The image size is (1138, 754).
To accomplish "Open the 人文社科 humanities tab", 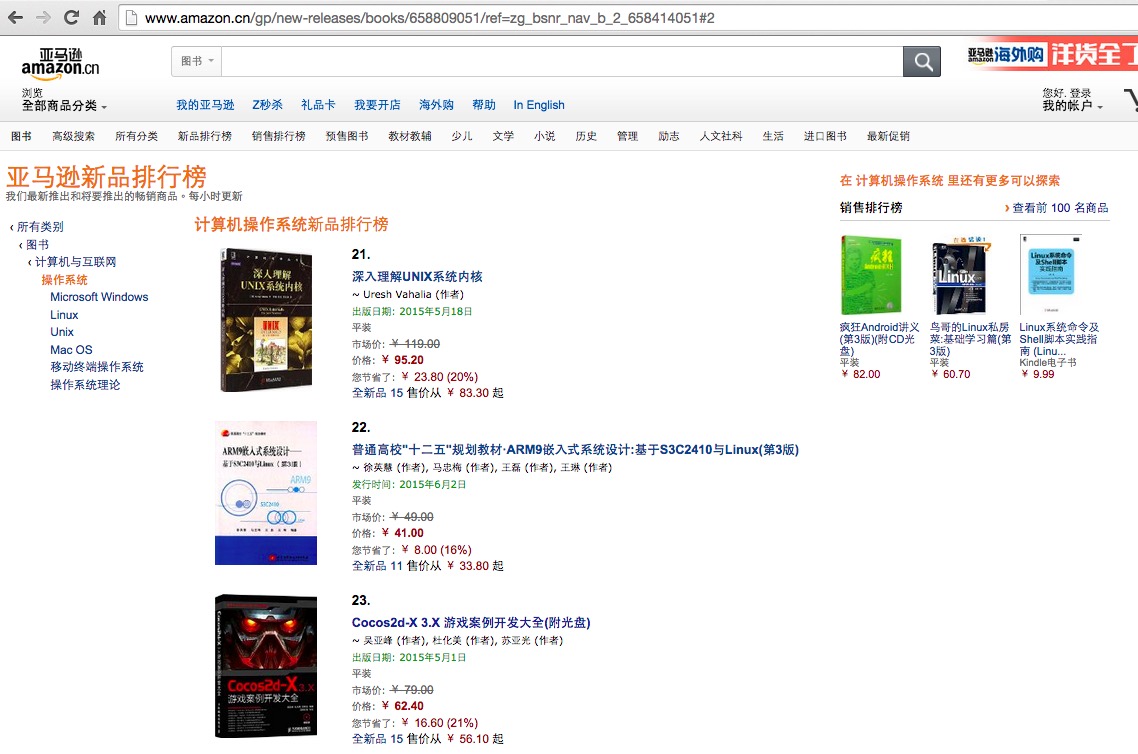I will click(x=721, y=136).
